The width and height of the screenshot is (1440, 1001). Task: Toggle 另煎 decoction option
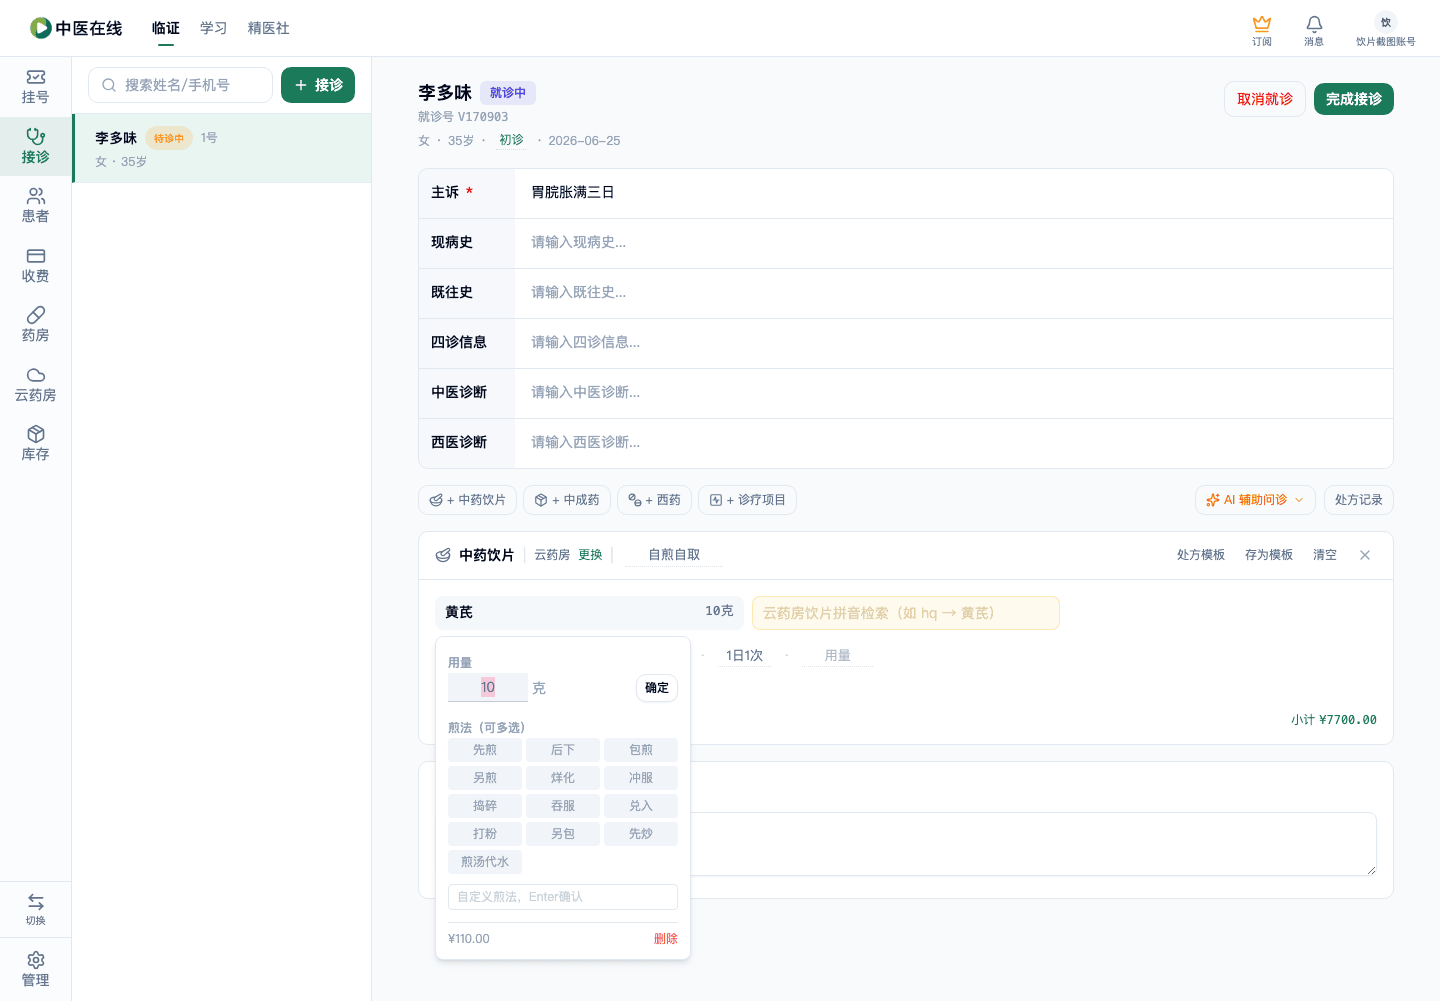(485, 778)
